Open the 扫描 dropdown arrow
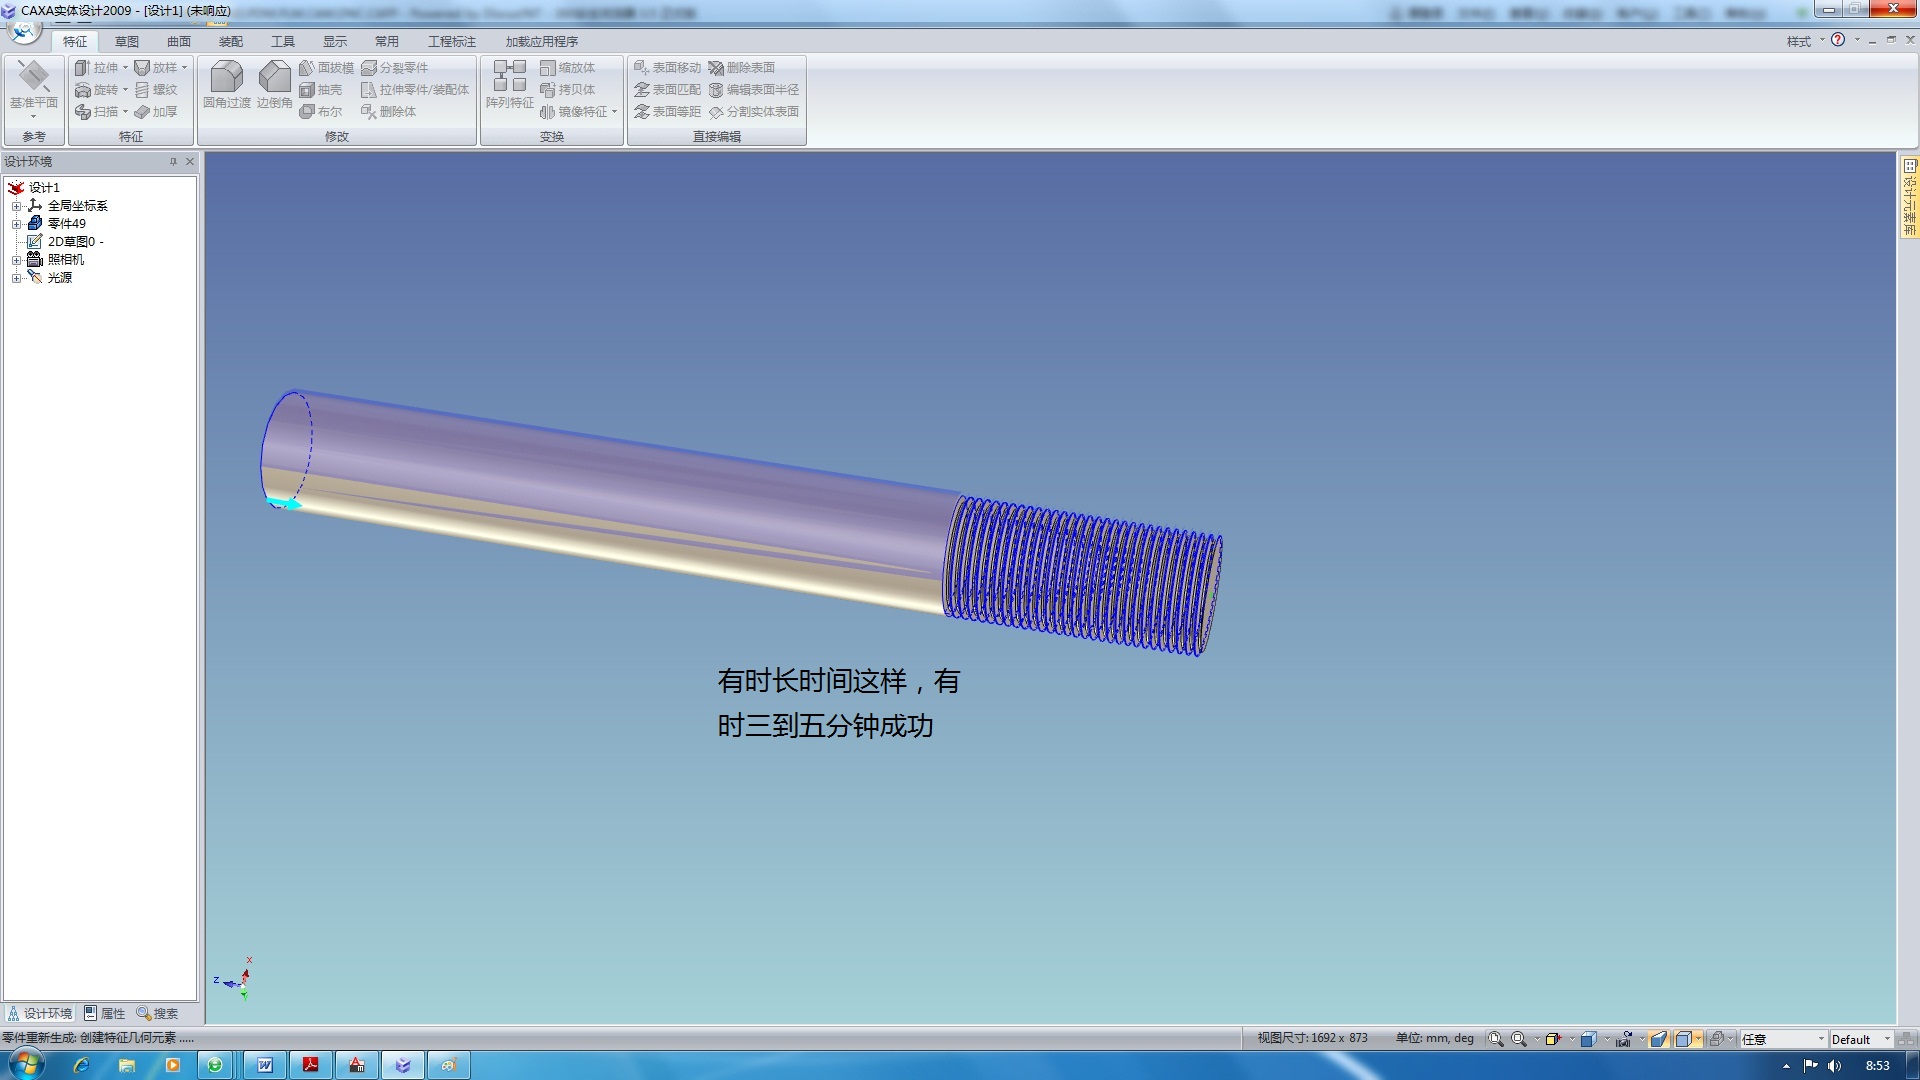 coord(125,111)
